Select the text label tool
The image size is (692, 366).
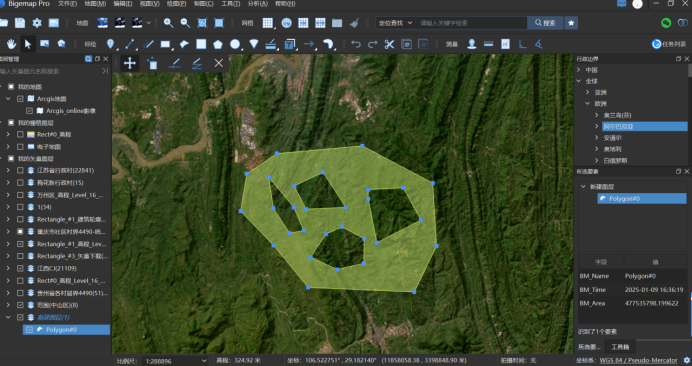290,44
